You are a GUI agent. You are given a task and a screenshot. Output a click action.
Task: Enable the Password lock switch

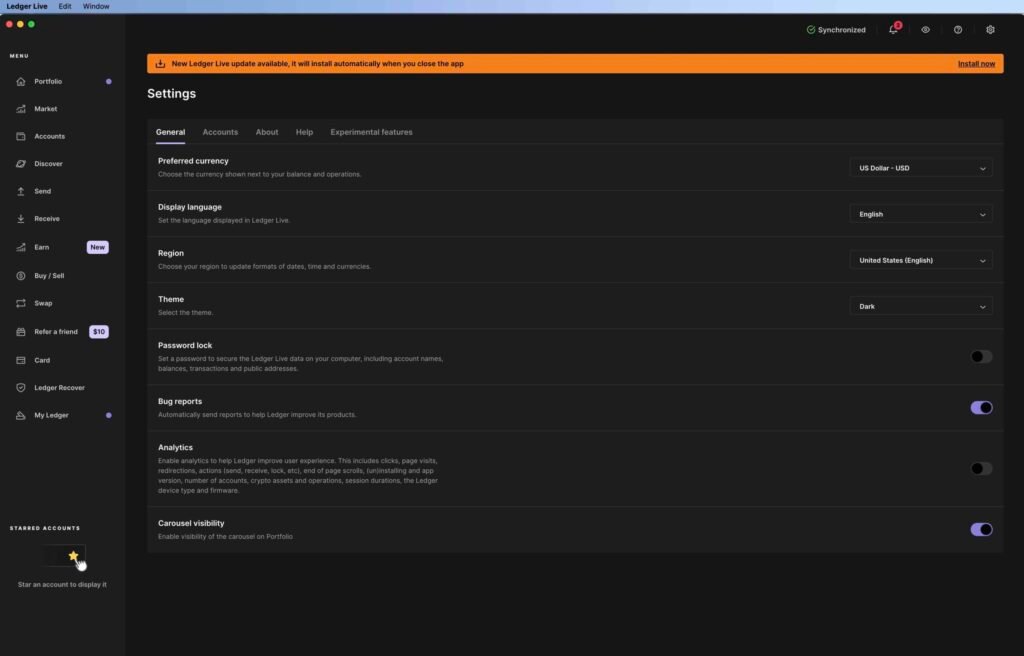coord(981,357)
